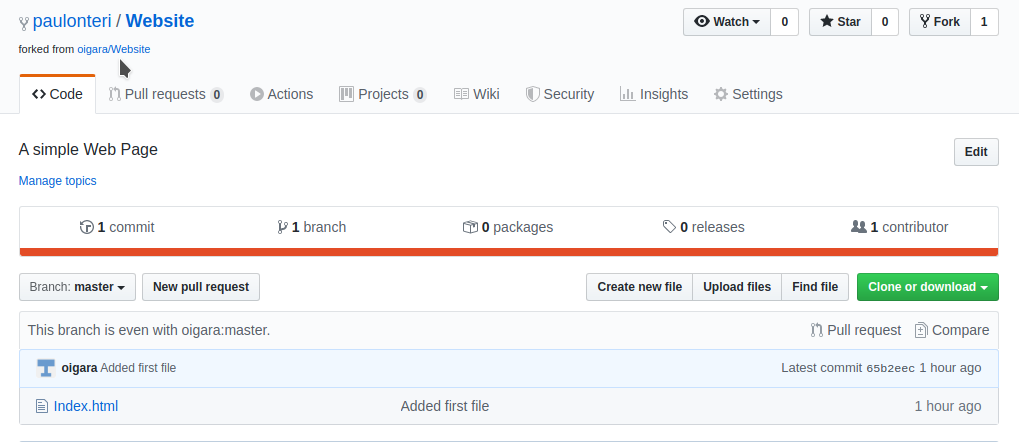This screenshot has height=442, width=1019.
Task: Switch to the Pull requests tab
Action: click(x=166, y=94)
